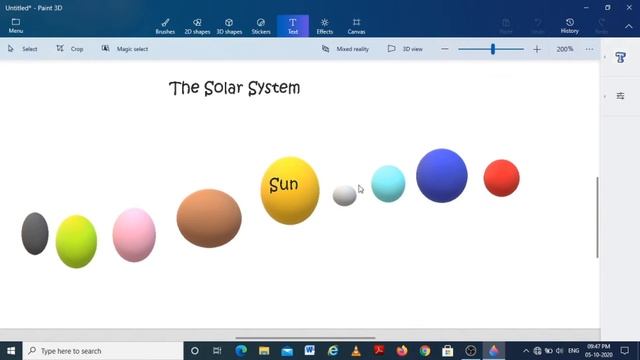Click The Solar System title text
This screenshot has height=360, width=640.
[234, 88]
